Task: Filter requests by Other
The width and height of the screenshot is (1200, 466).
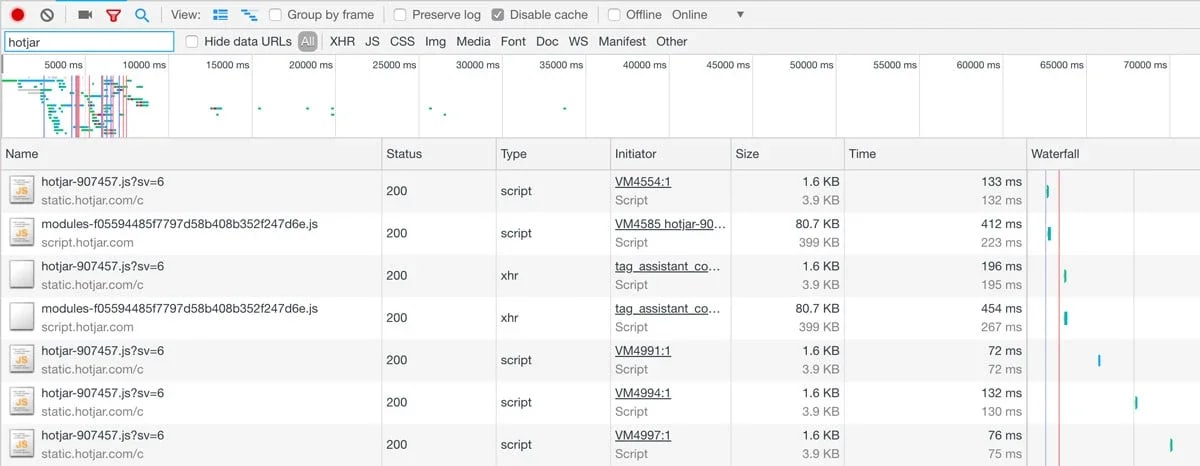Action: (x=672, y=41)
